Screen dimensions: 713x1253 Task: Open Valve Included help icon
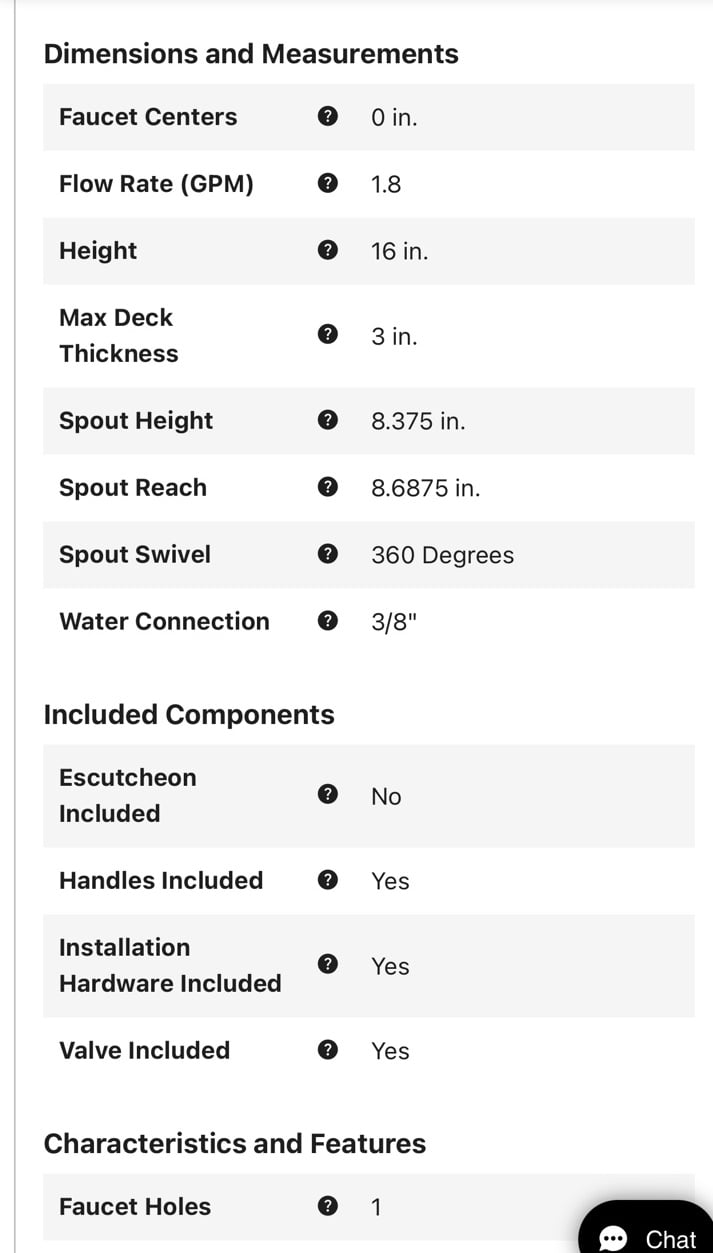[327, 1051]
